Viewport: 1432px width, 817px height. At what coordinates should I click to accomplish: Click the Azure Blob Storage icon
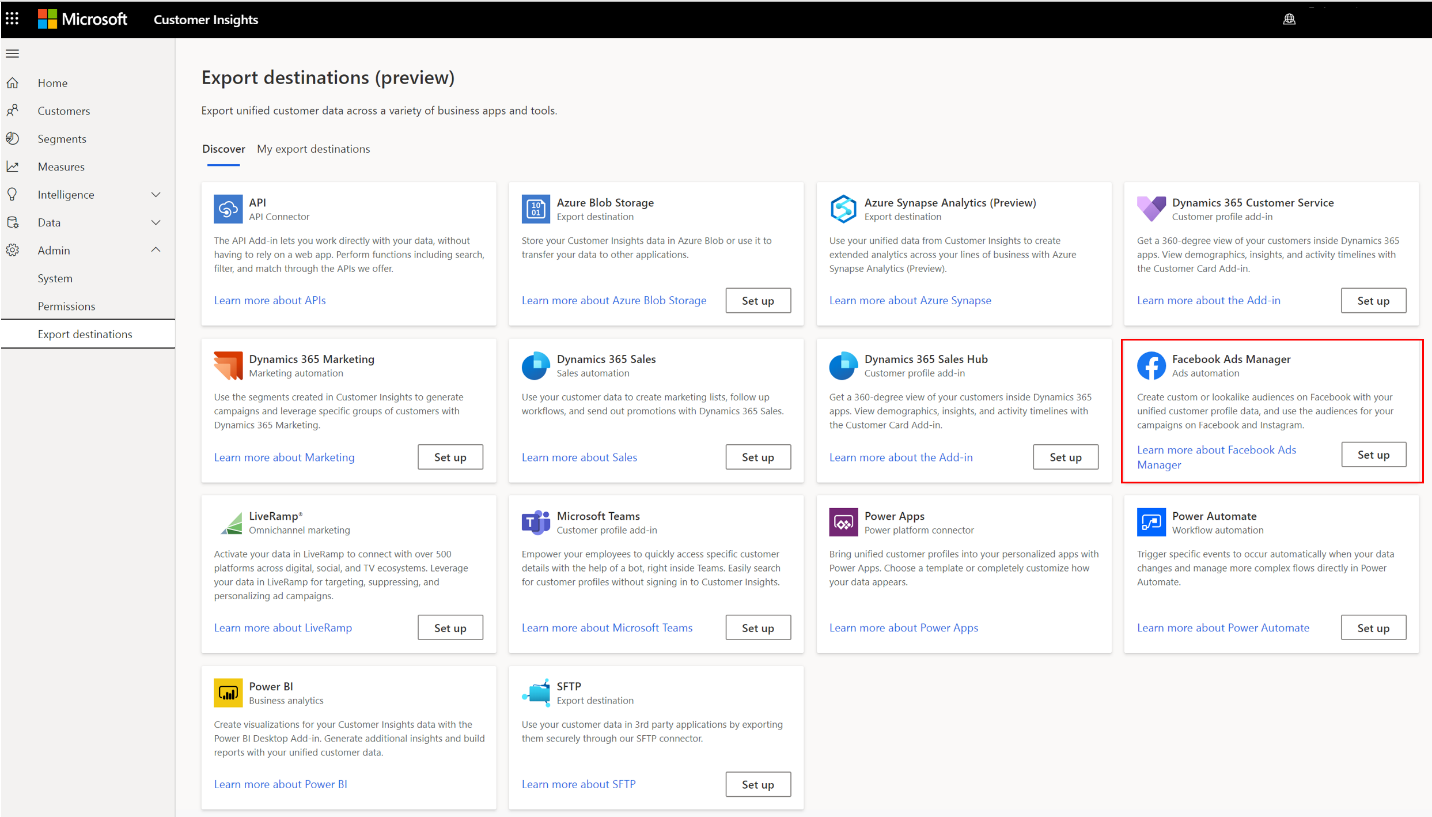pos(536,209)
